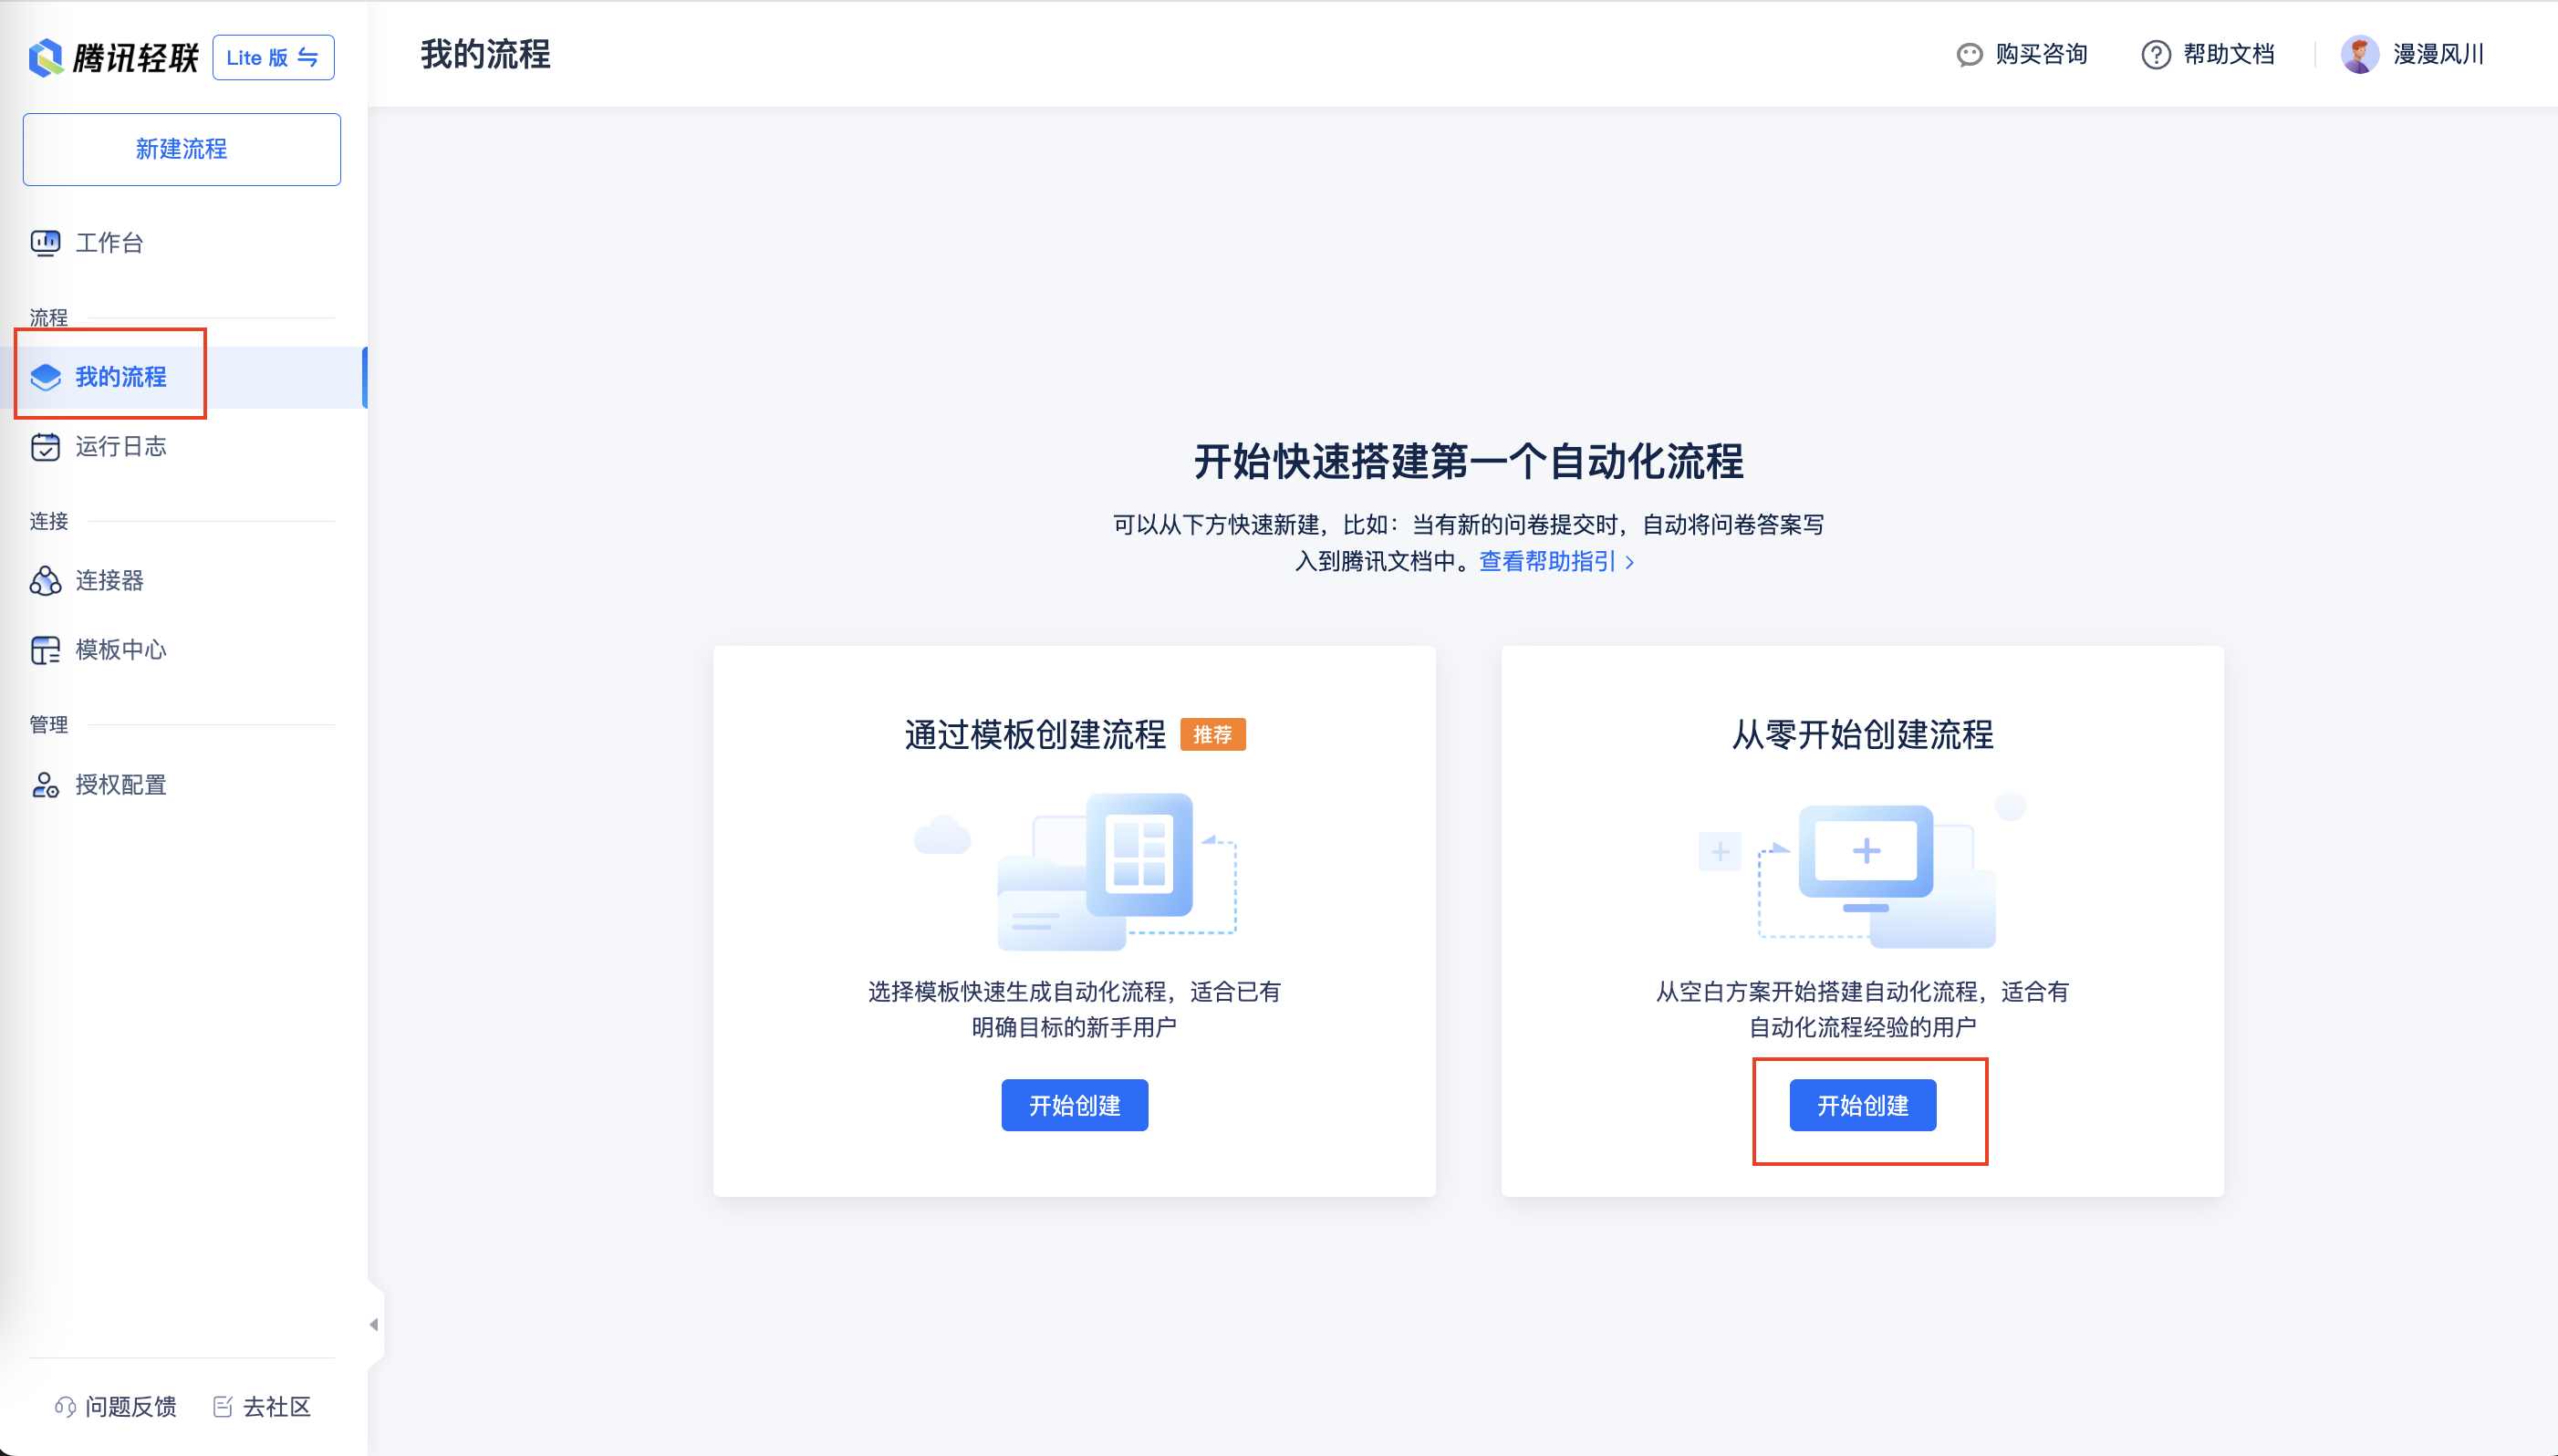Click the user avatar picture

tap(2360, 54)
